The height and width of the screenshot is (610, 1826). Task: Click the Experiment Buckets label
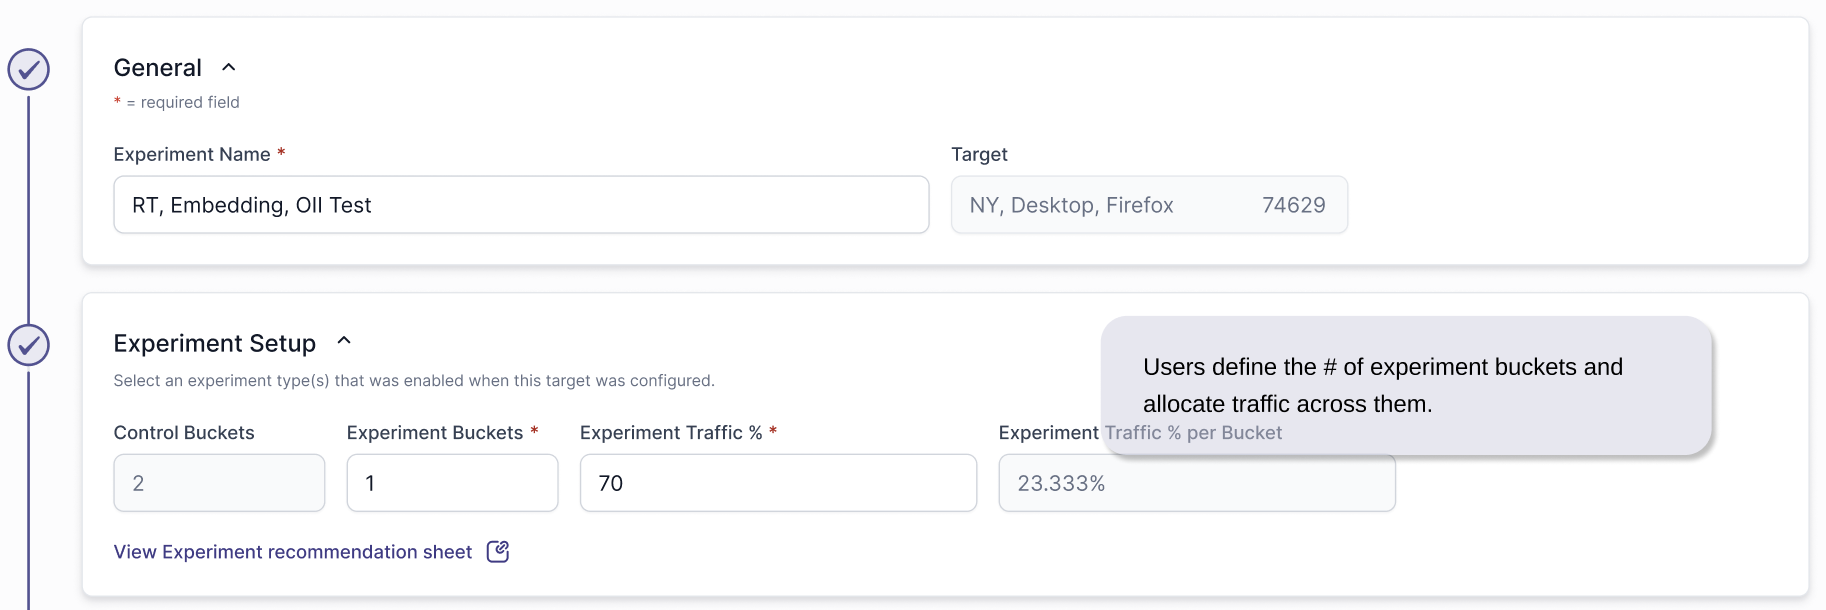435,433
